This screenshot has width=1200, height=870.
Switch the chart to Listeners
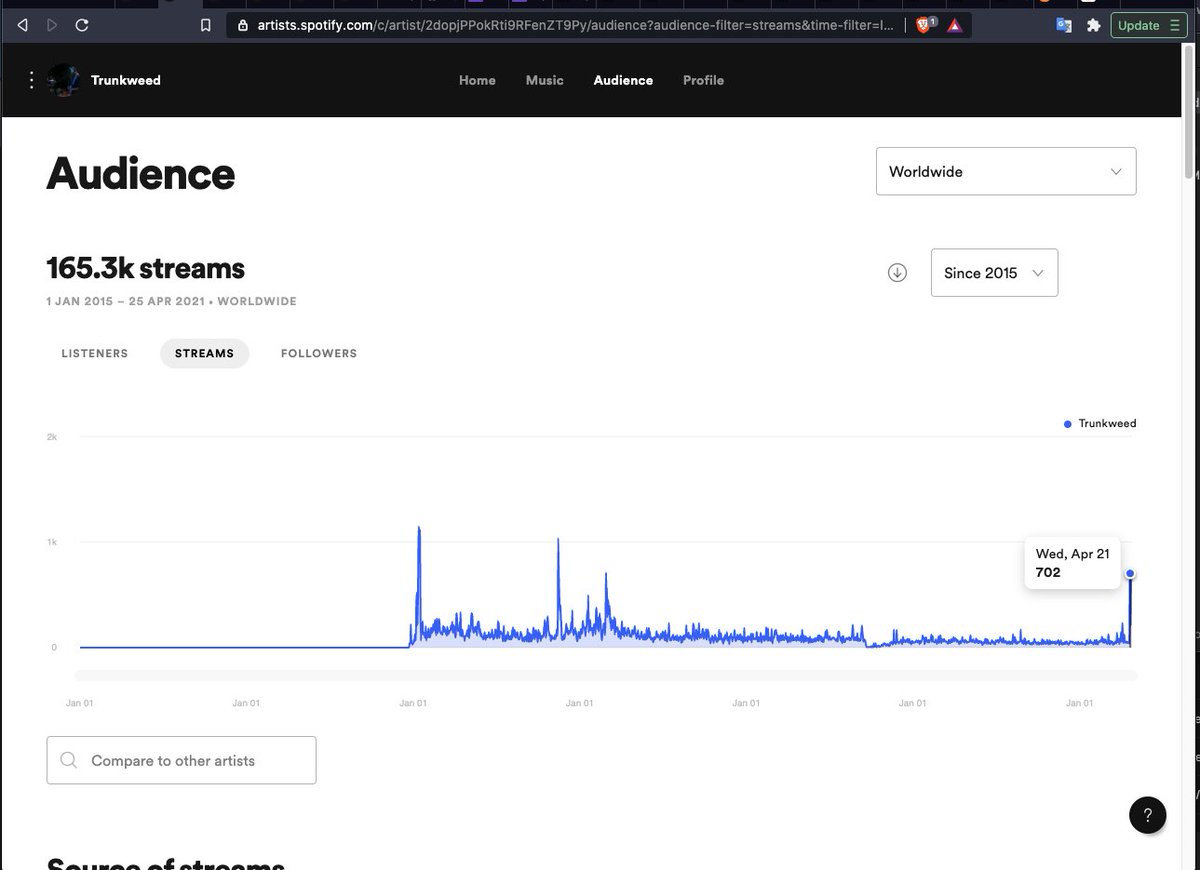95,354
